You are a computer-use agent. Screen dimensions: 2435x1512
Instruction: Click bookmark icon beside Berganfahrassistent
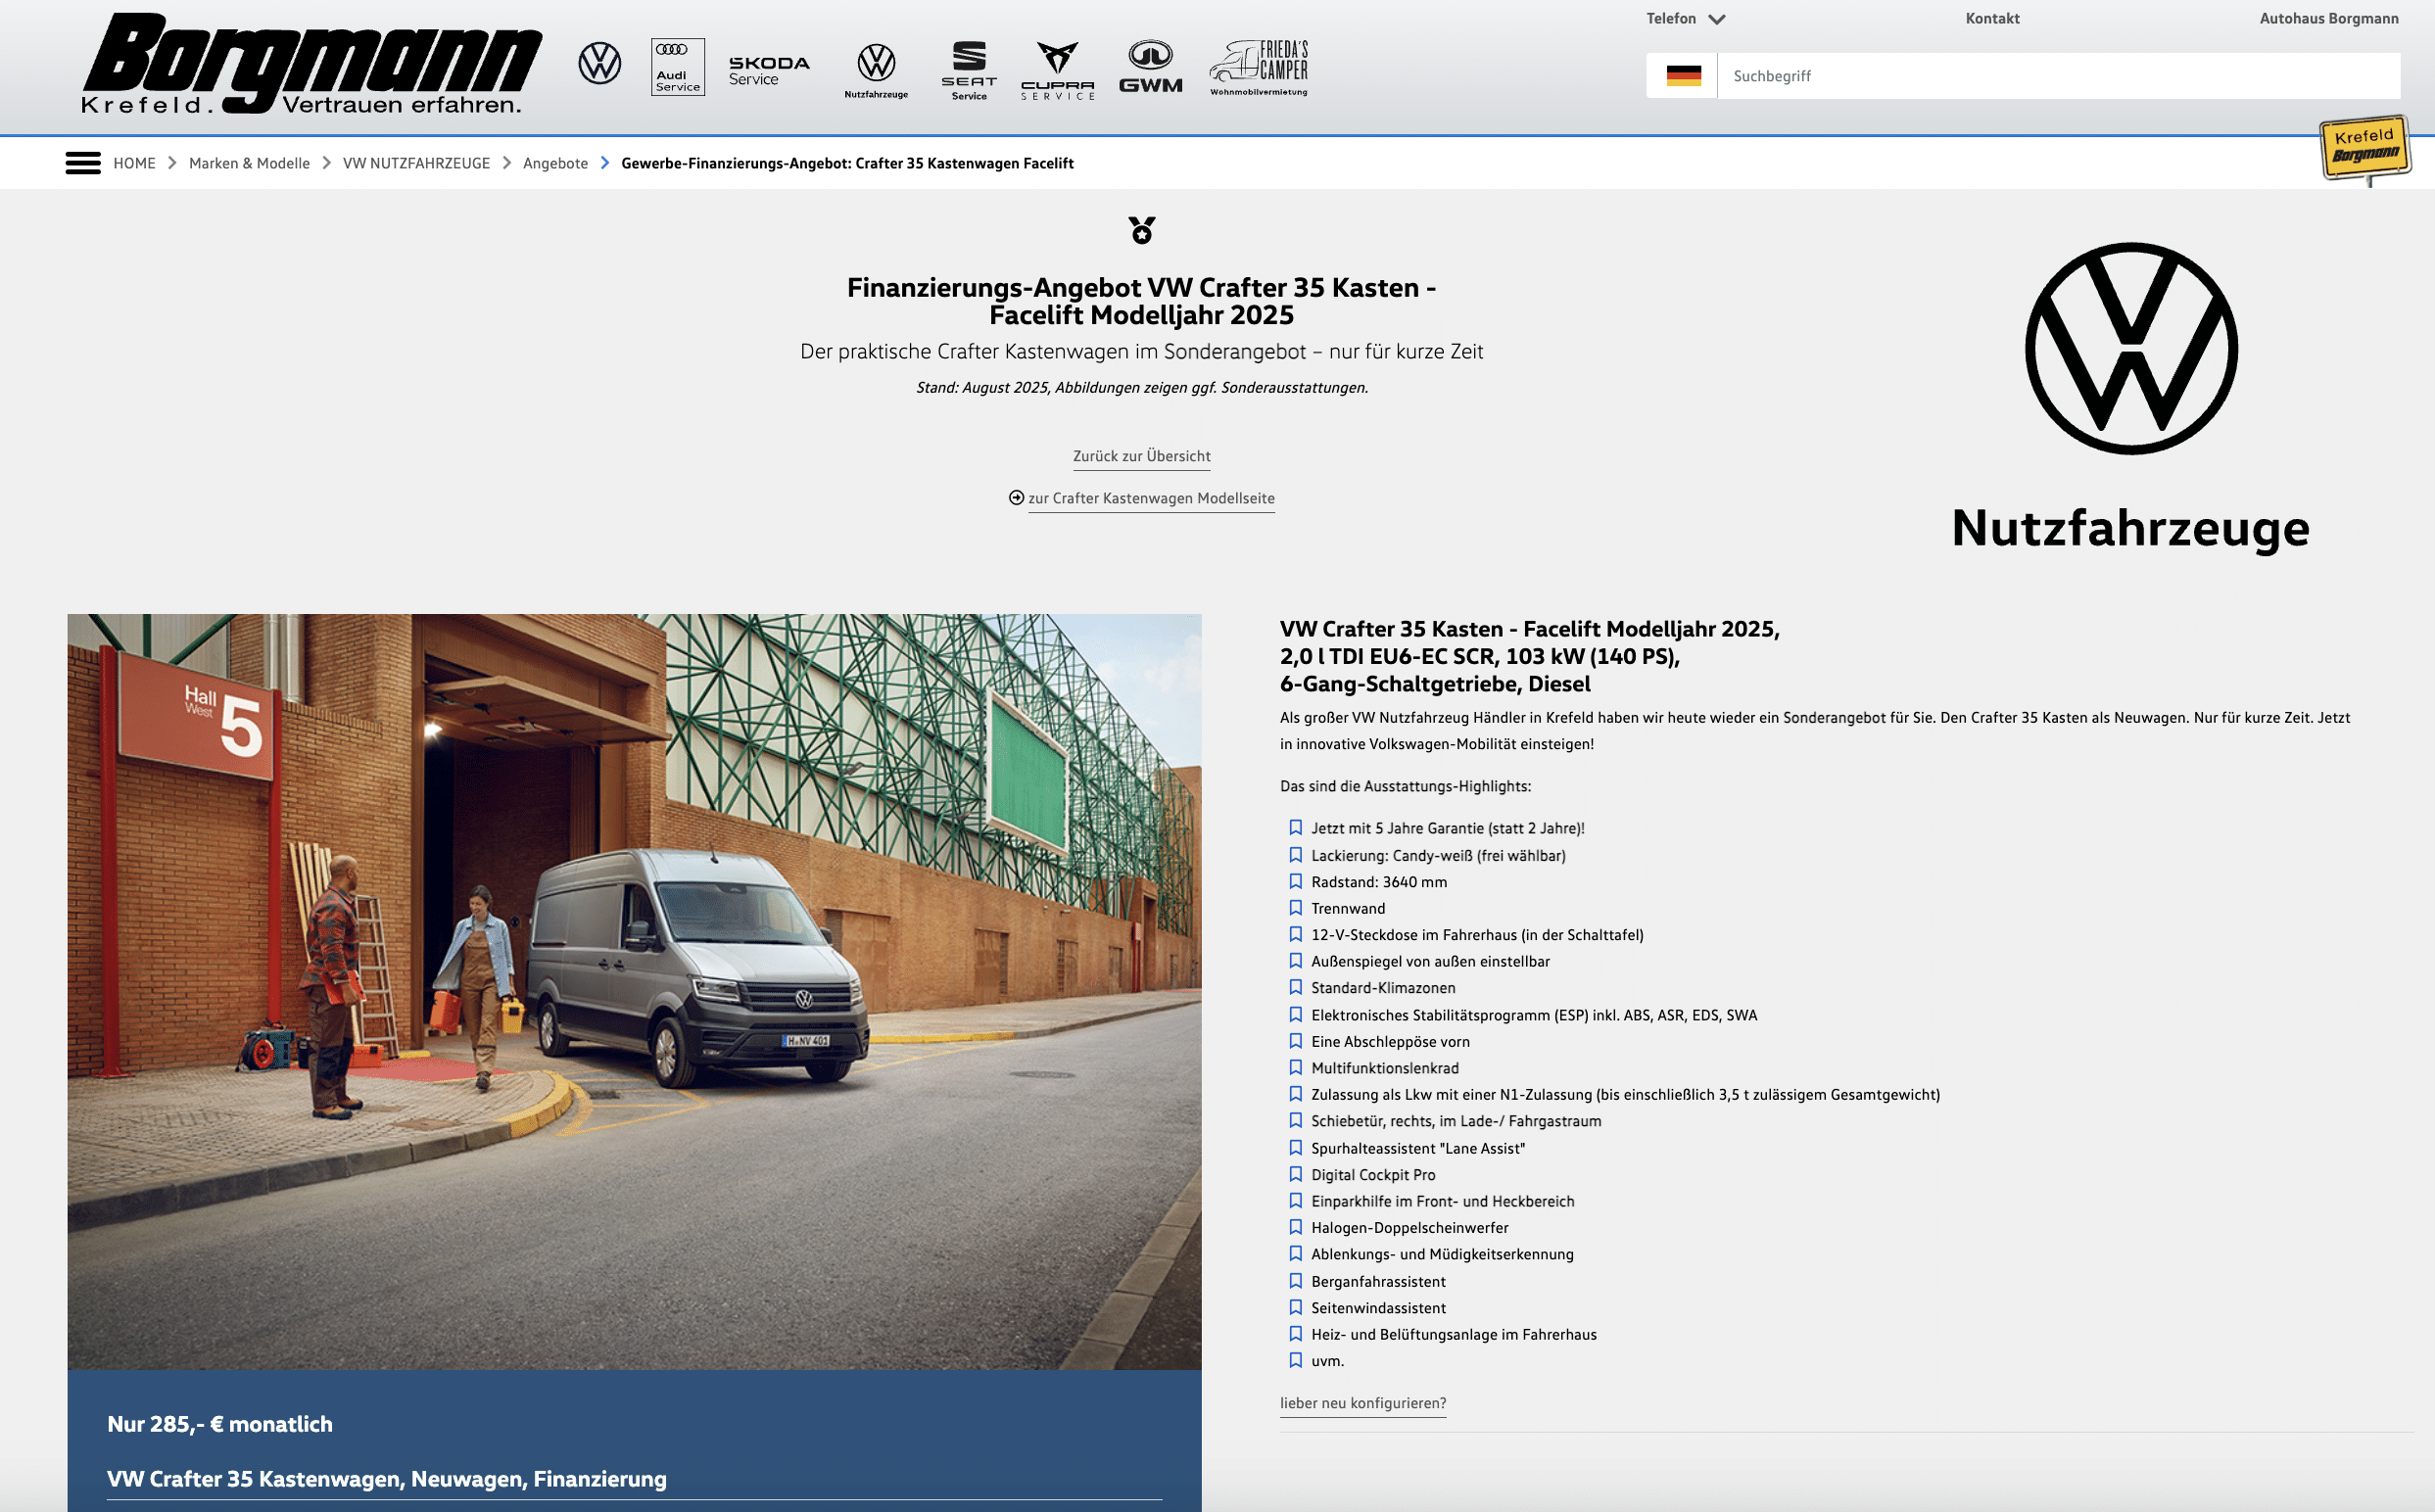1295,1282
